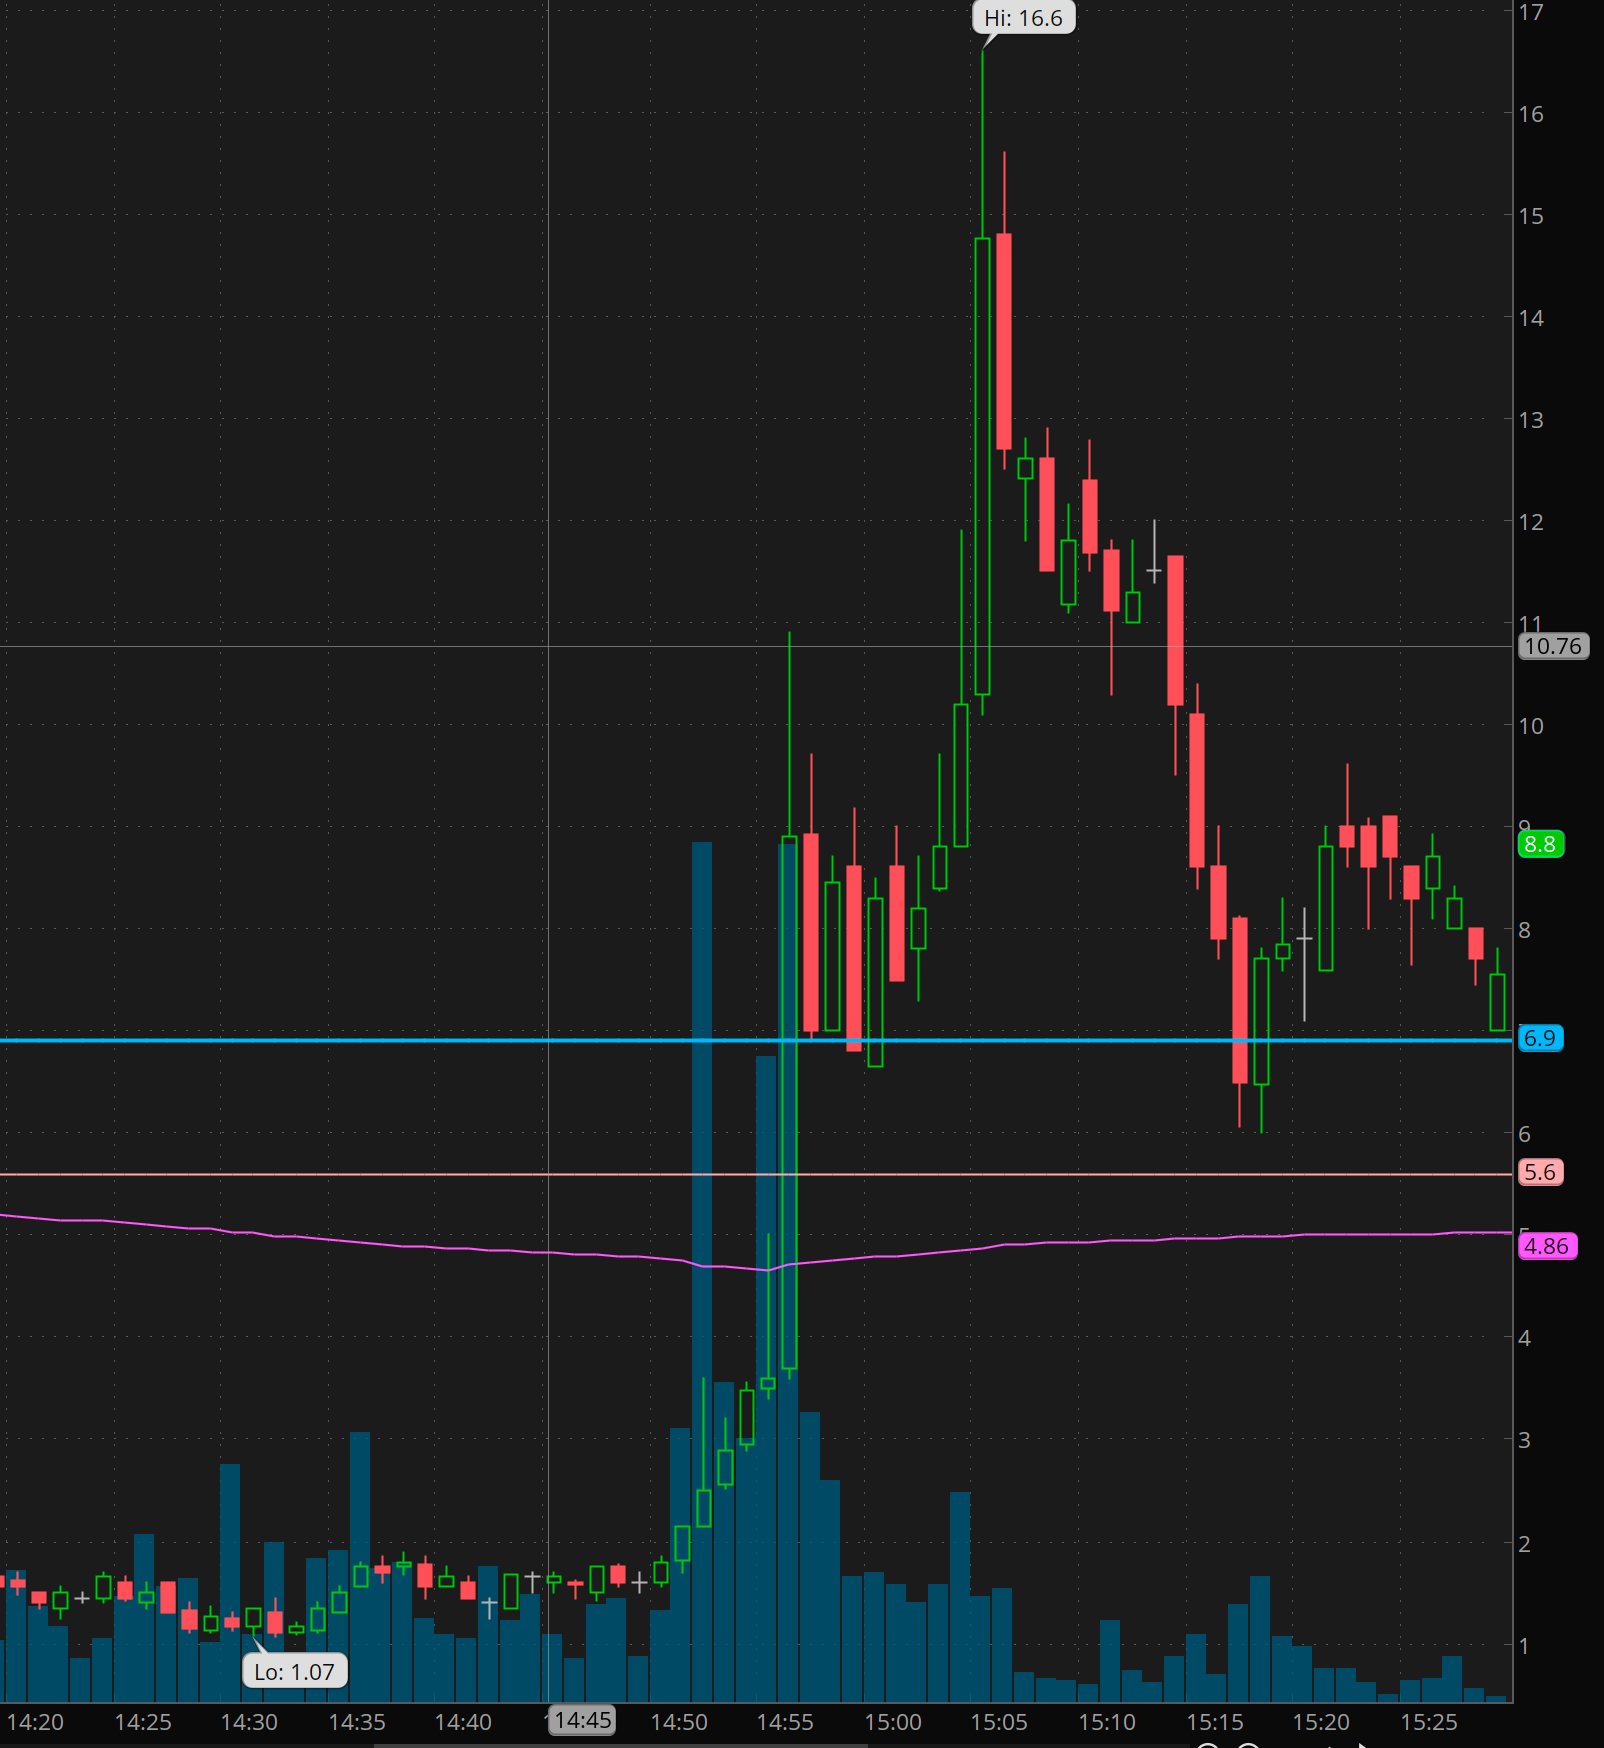Click the Hi: 16.6 high price bubble
This screenshot has height=1748, width=1604.
pos(1024,18)
